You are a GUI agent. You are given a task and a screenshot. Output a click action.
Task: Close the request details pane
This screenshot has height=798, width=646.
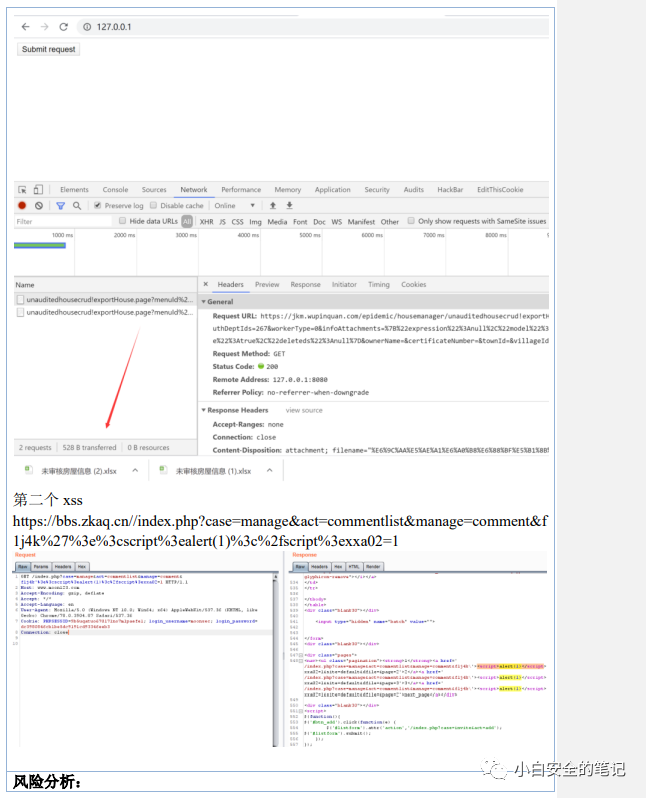pyautogui.click(x=206, y=284)
